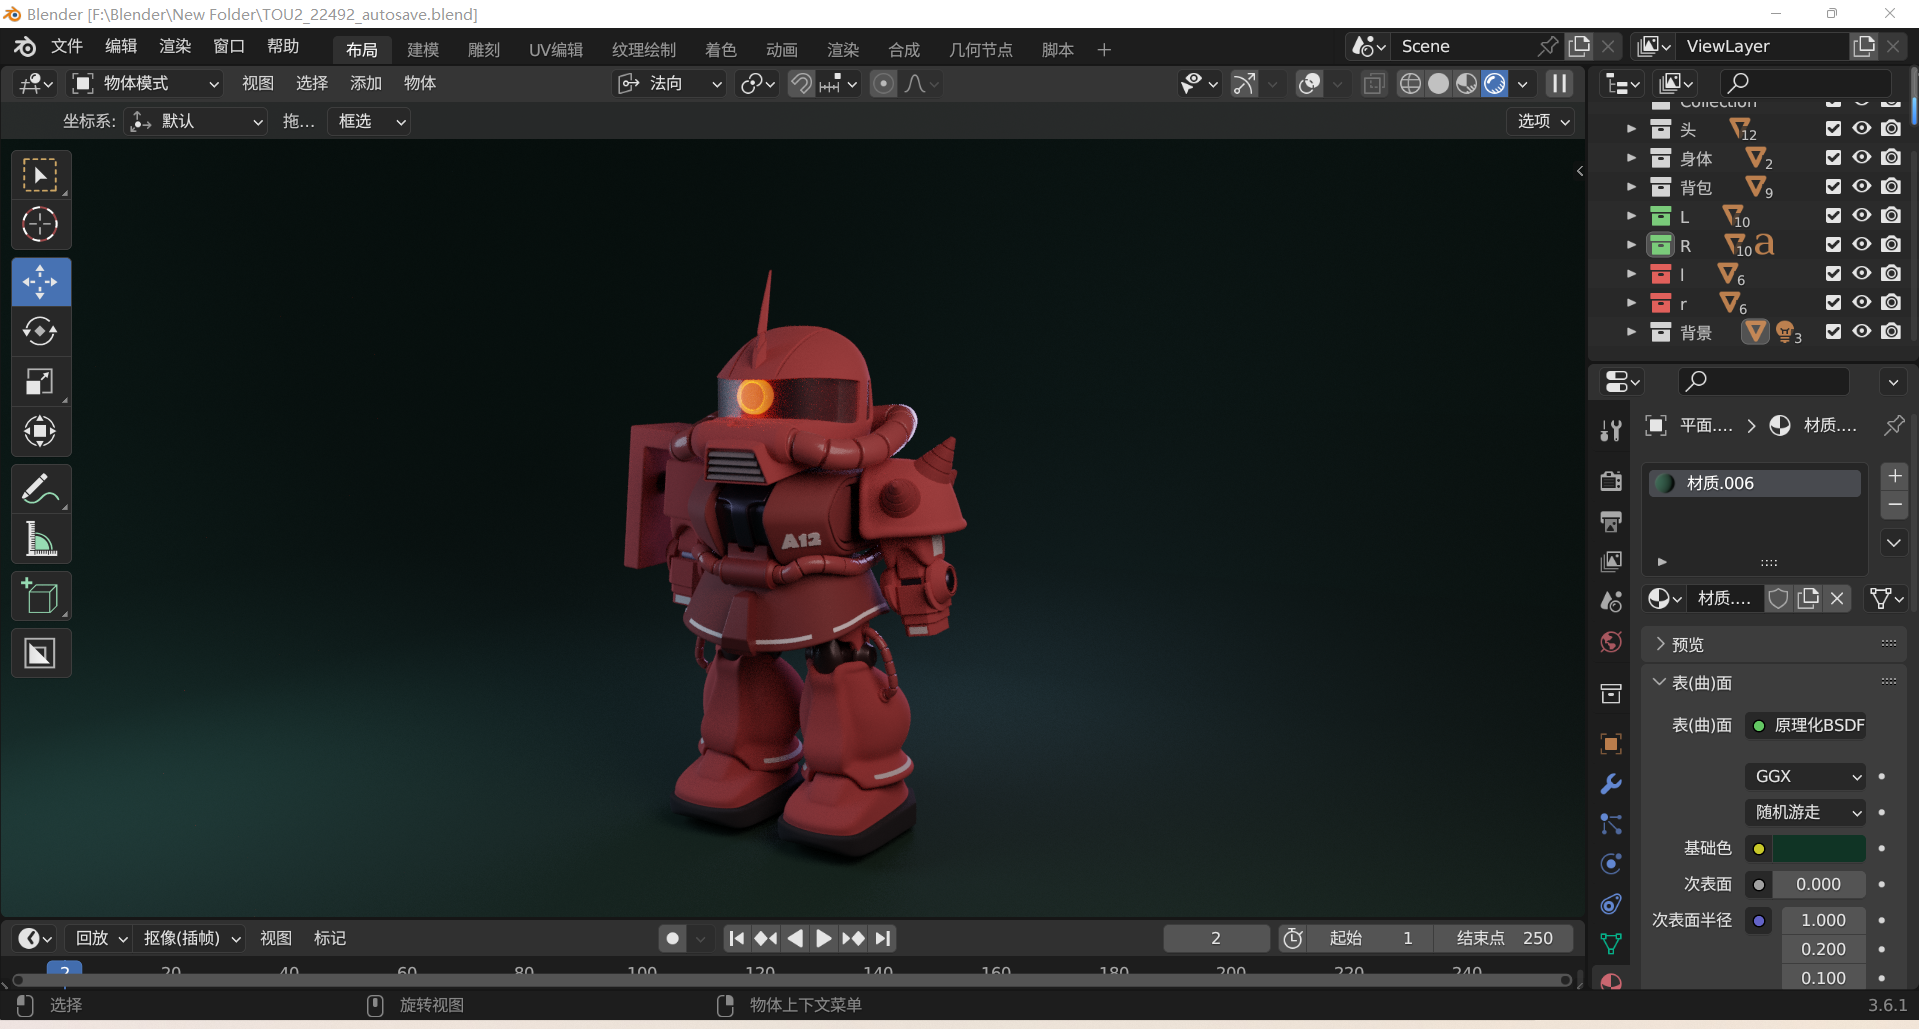Uncheck the 身体 collection checkbox

1832,158
